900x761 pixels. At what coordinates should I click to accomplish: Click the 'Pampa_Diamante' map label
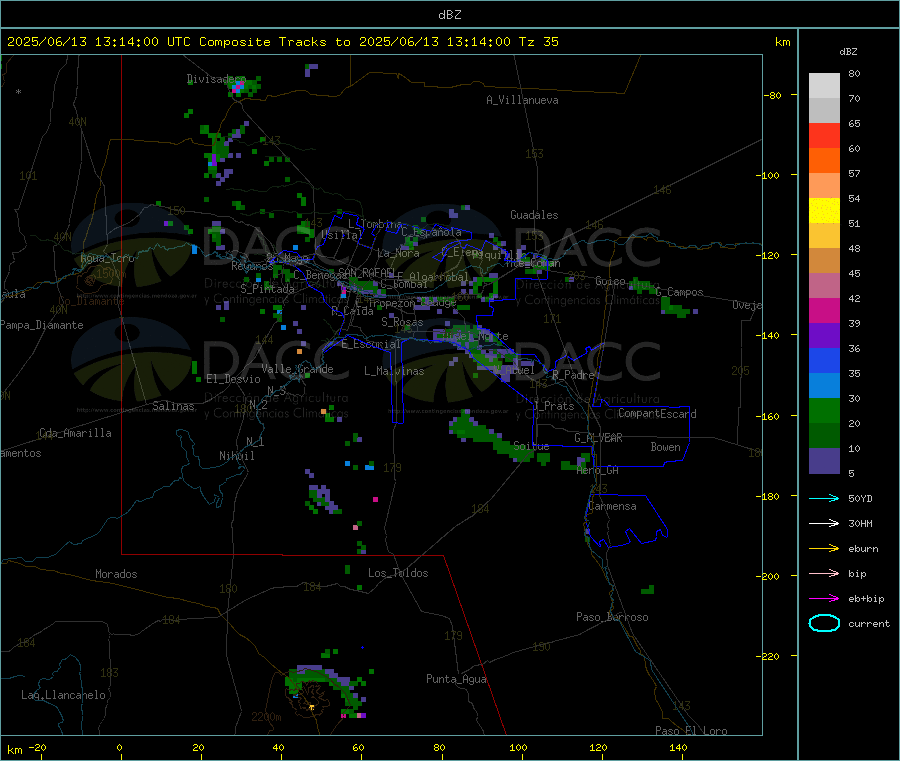42,325
